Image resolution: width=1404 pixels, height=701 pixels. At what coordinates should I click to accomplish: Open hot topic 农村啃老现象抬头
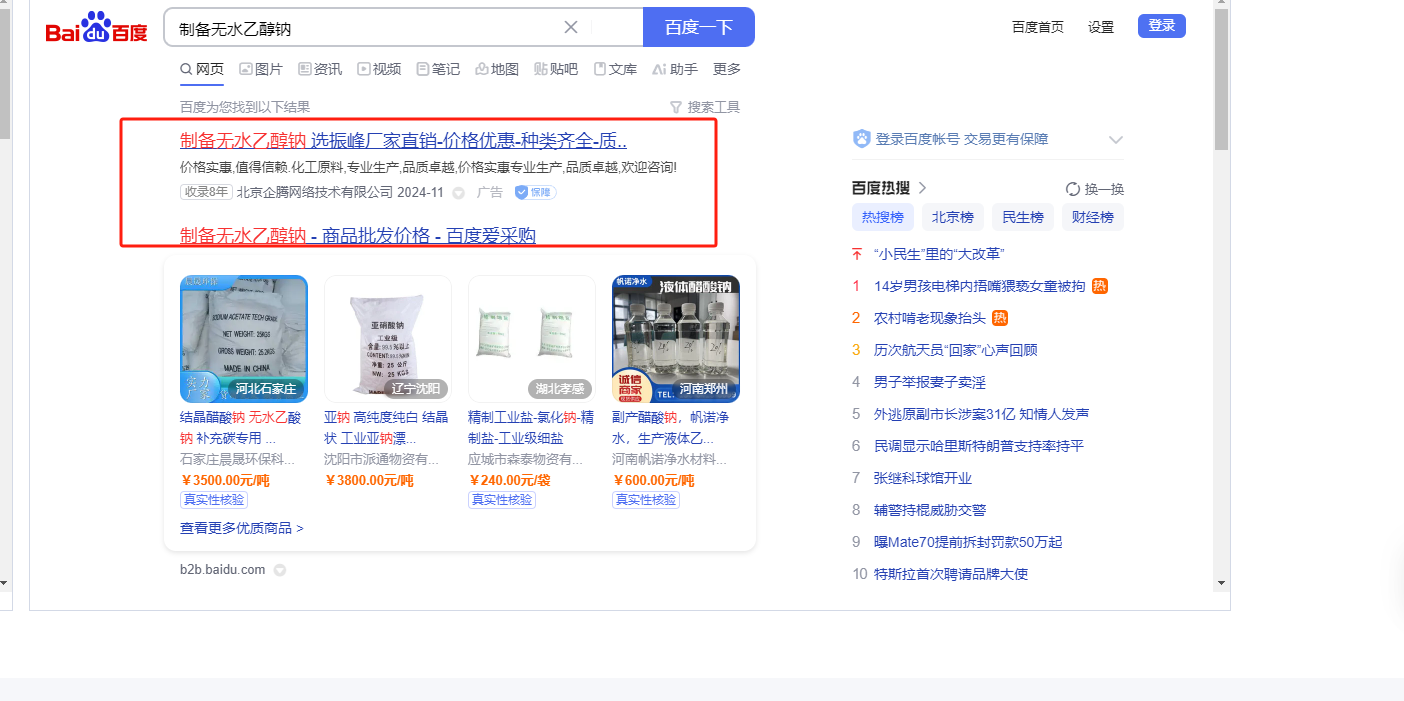[x=930, y=318]
